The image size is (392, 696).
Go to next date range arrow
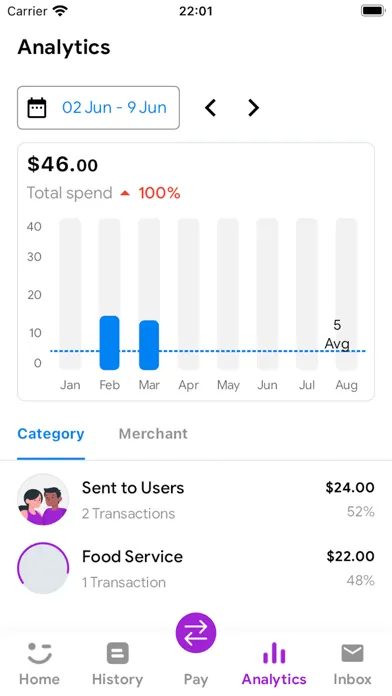(253, 107)
